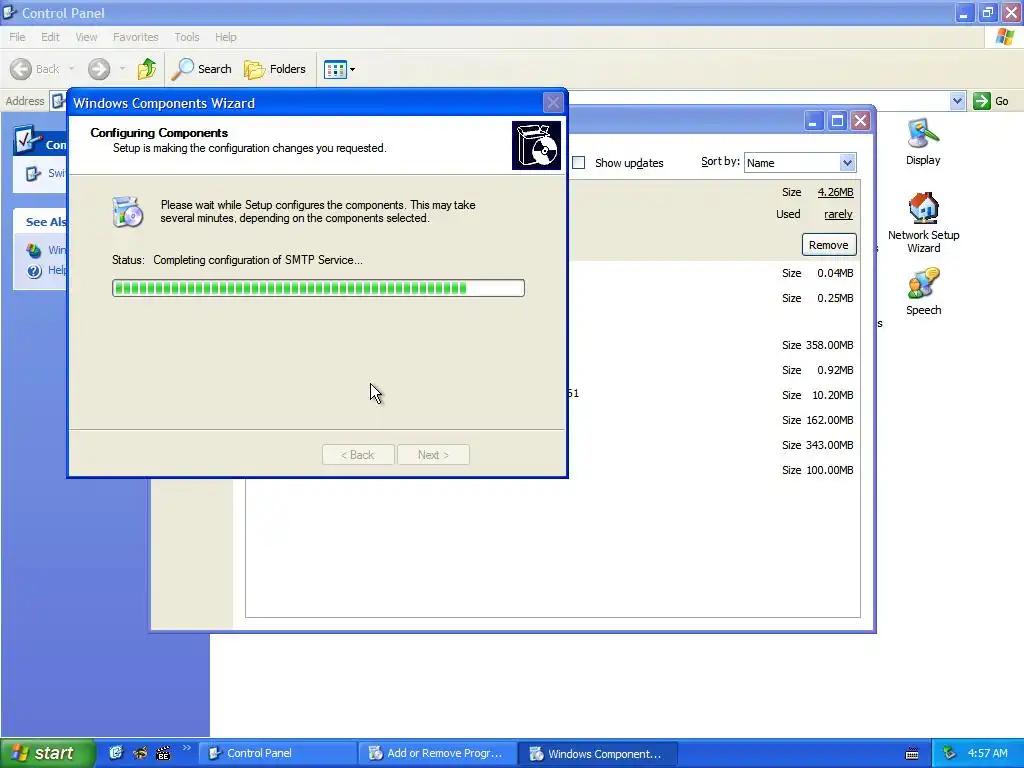Open the Start menu

click(x=48, y=754)
